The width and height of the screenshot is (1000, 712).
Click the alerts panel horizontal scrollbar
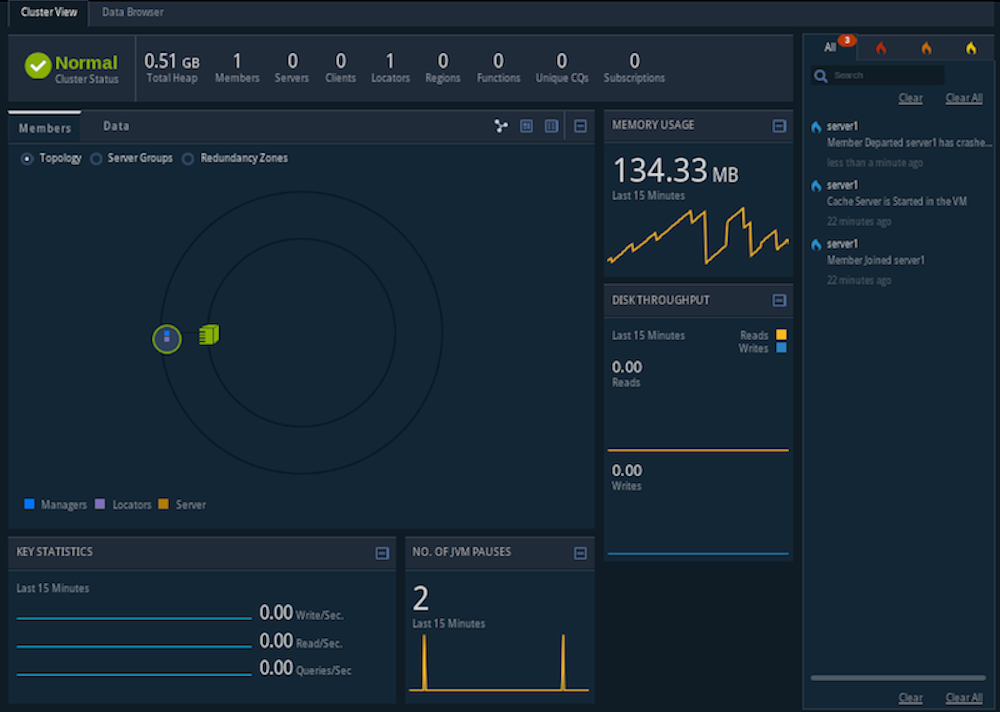point(898,678)
